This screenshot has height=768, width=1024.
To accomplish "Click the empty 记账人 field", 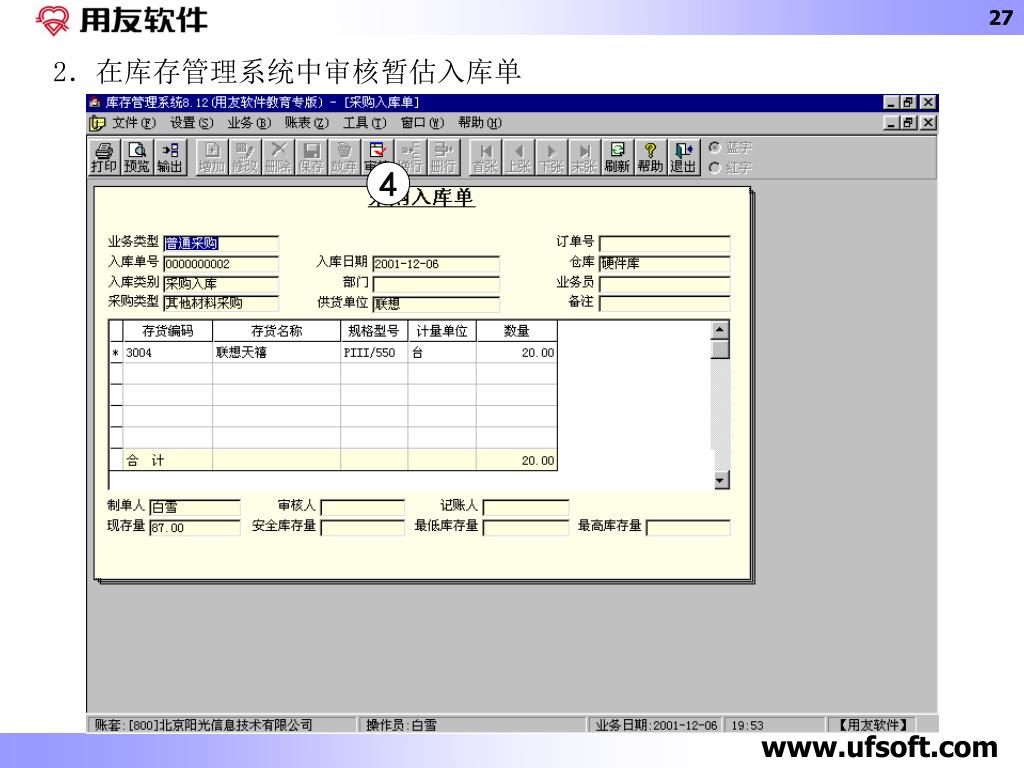I will 526,507.
